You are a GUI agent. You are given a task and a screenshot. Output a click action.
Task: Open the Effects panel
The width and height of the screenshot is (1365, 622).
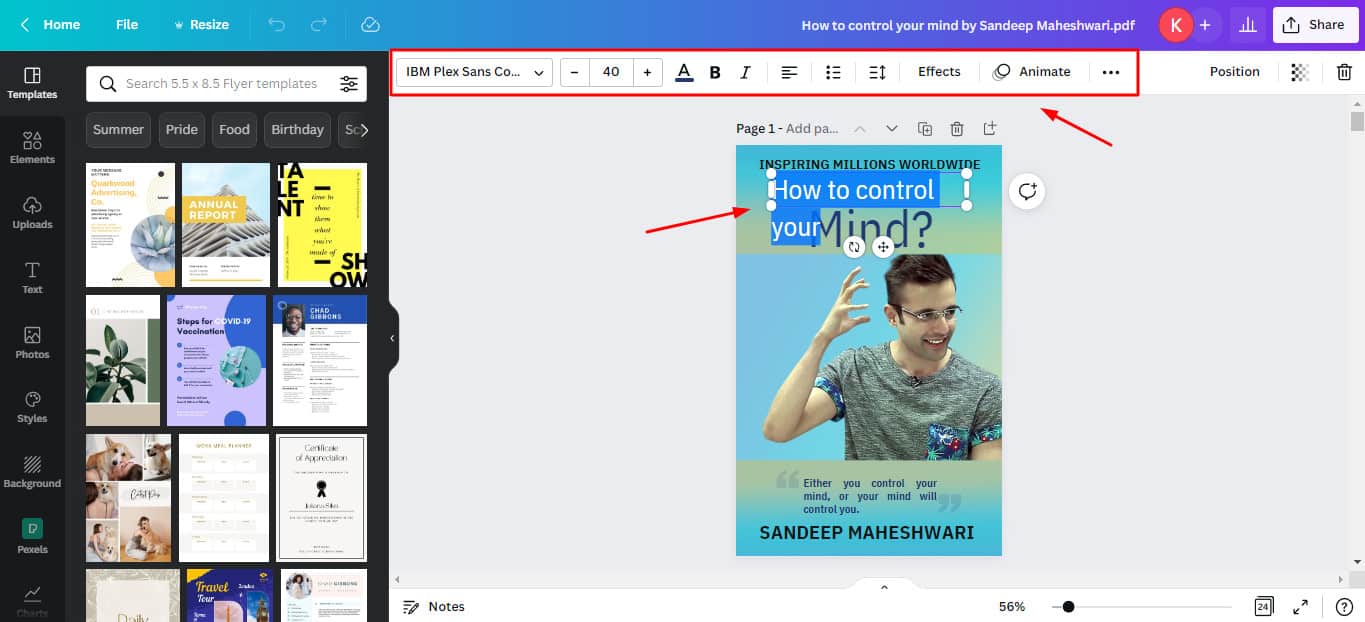point(939,72)
